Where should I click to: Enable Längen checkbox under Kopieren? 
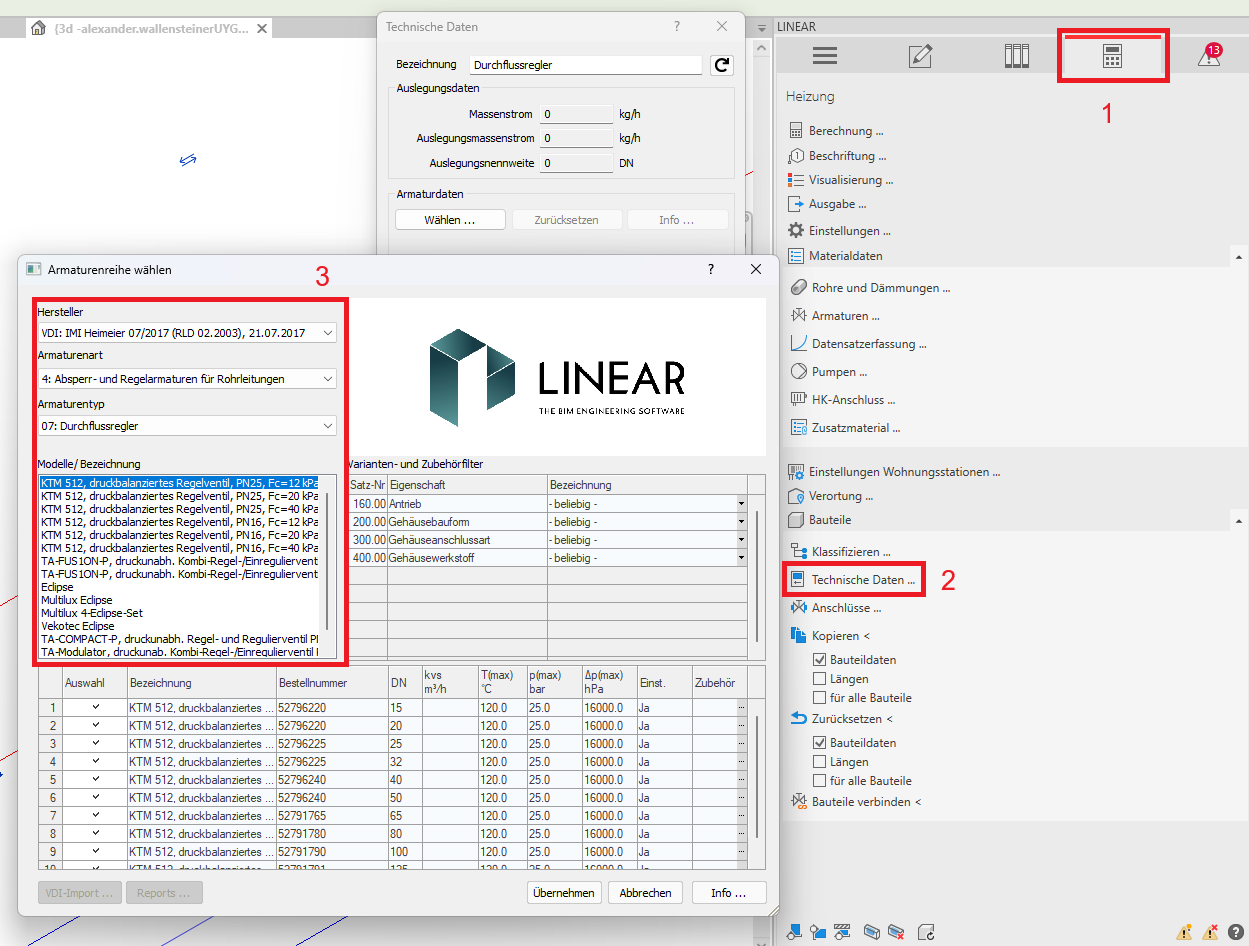click(820, 679)
